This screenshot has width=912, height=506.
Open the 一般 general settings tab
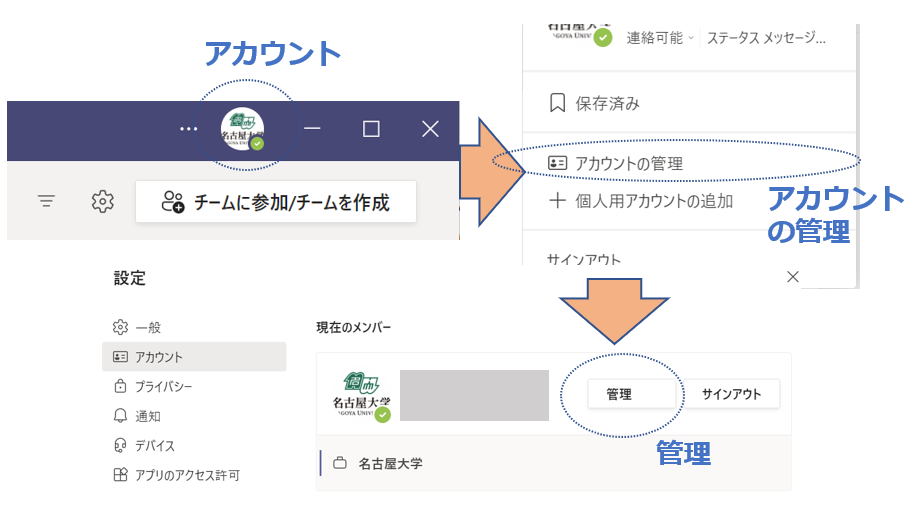(146, 327)
